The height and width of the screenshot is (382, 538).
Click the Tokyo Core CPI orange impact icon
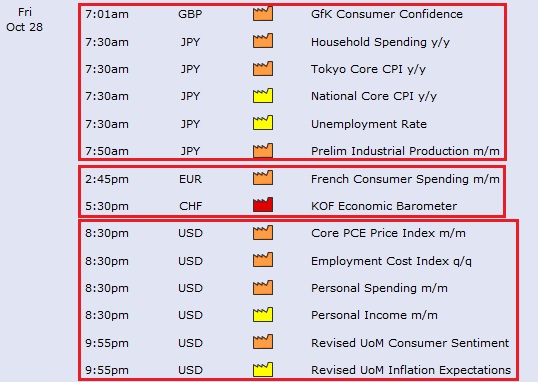click(263, 69)
